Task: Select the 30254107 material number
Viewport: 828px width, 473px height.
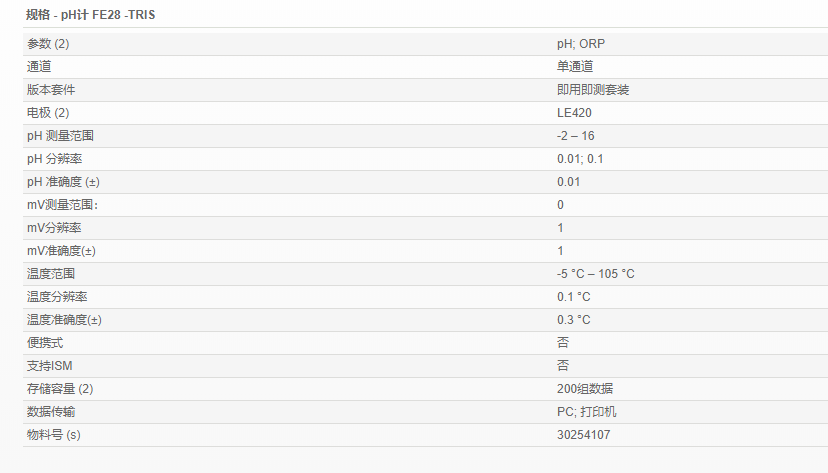Action: coord(583,435)
